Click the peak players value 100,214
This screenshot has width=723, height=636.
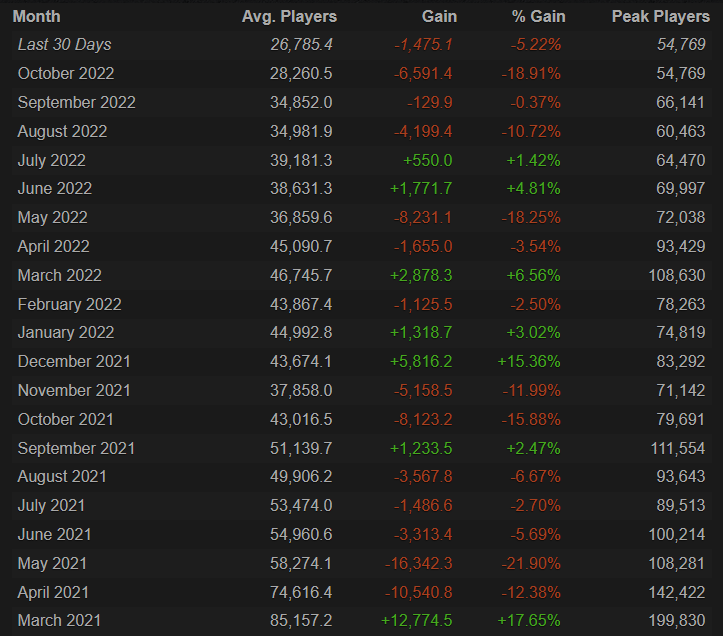[x=677, y=535]
